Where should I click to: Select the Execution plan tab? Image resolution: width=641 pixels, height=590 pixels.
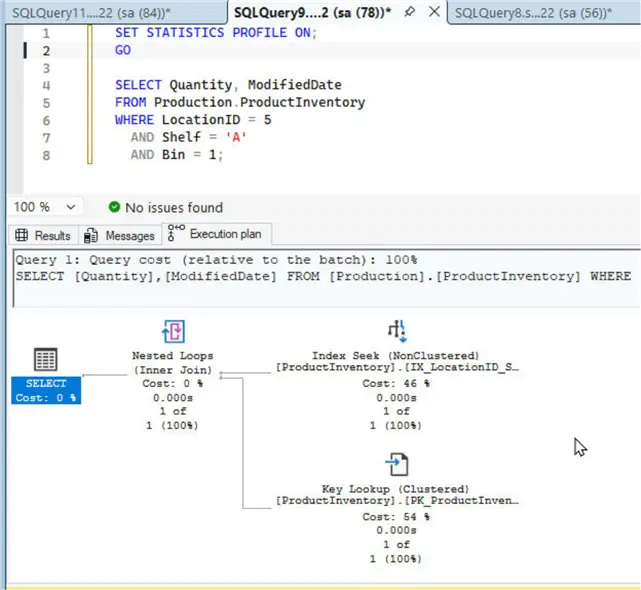216,234
